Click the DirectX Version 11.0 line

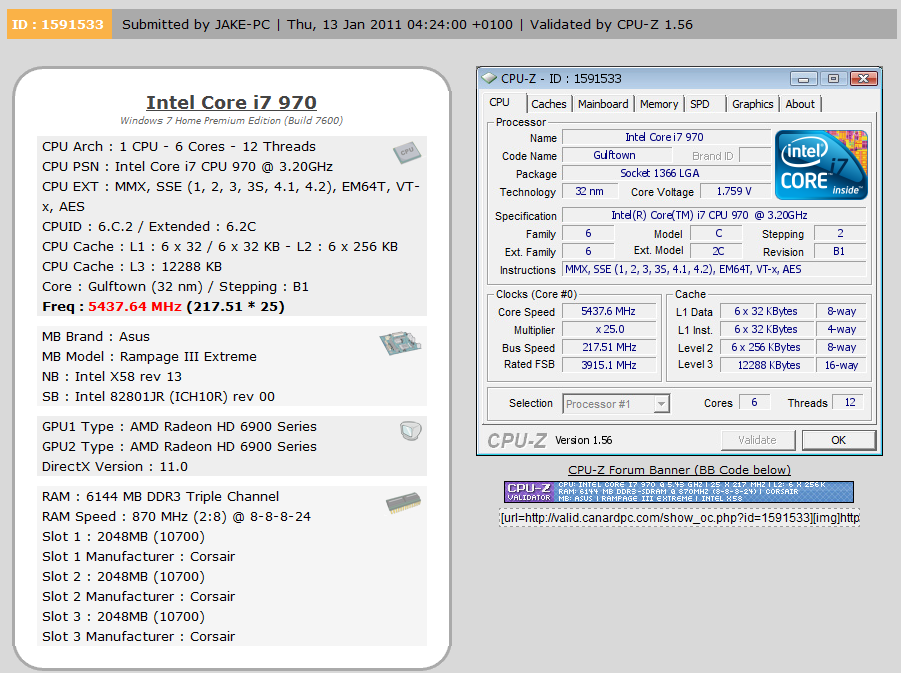pos(115,467)
